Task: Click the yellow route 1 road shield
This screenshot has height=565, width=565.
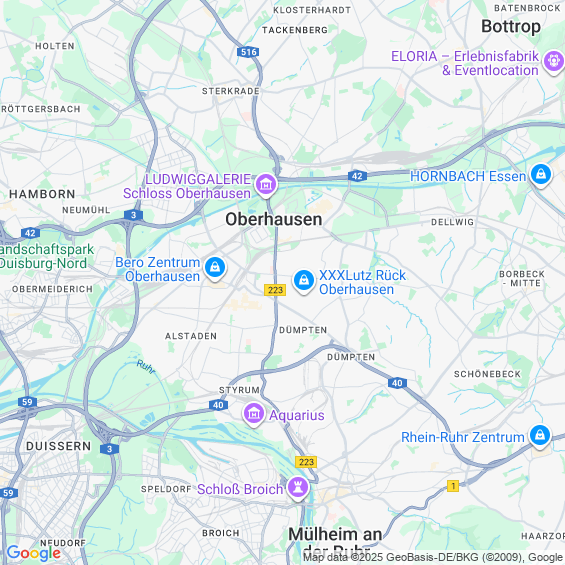Action: (453, 486)
